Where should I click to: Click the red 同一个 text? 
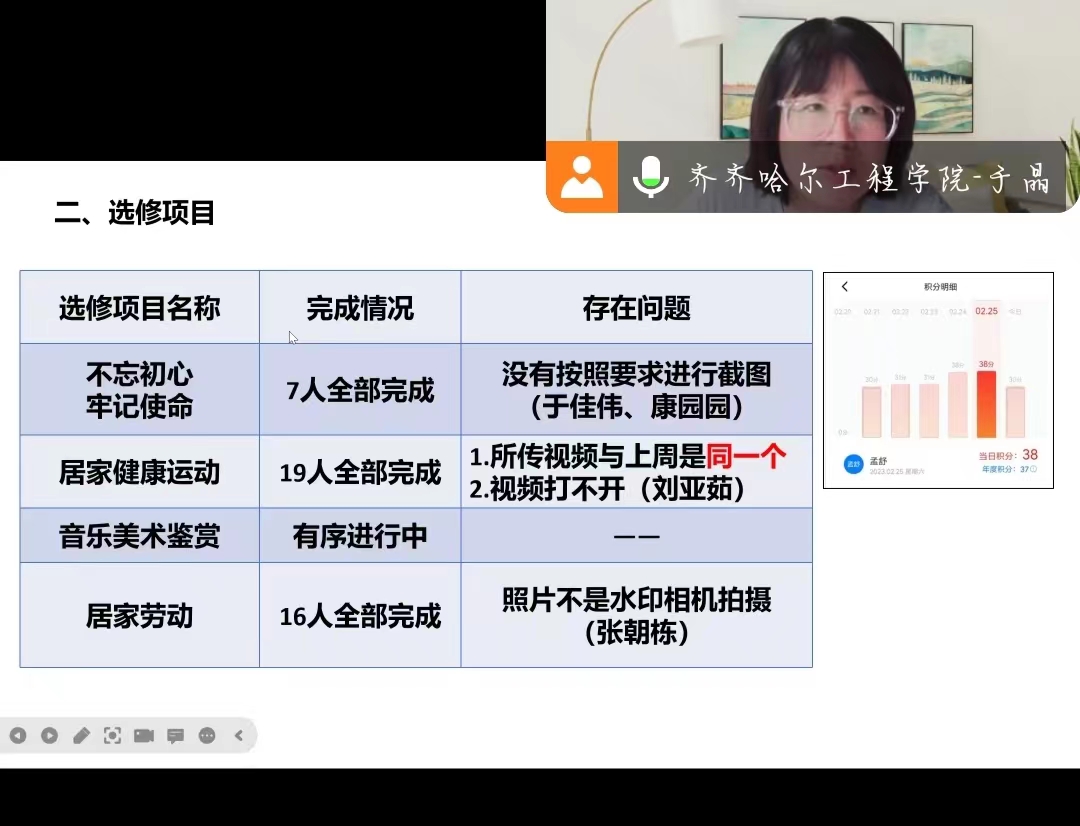click(746, 458)
